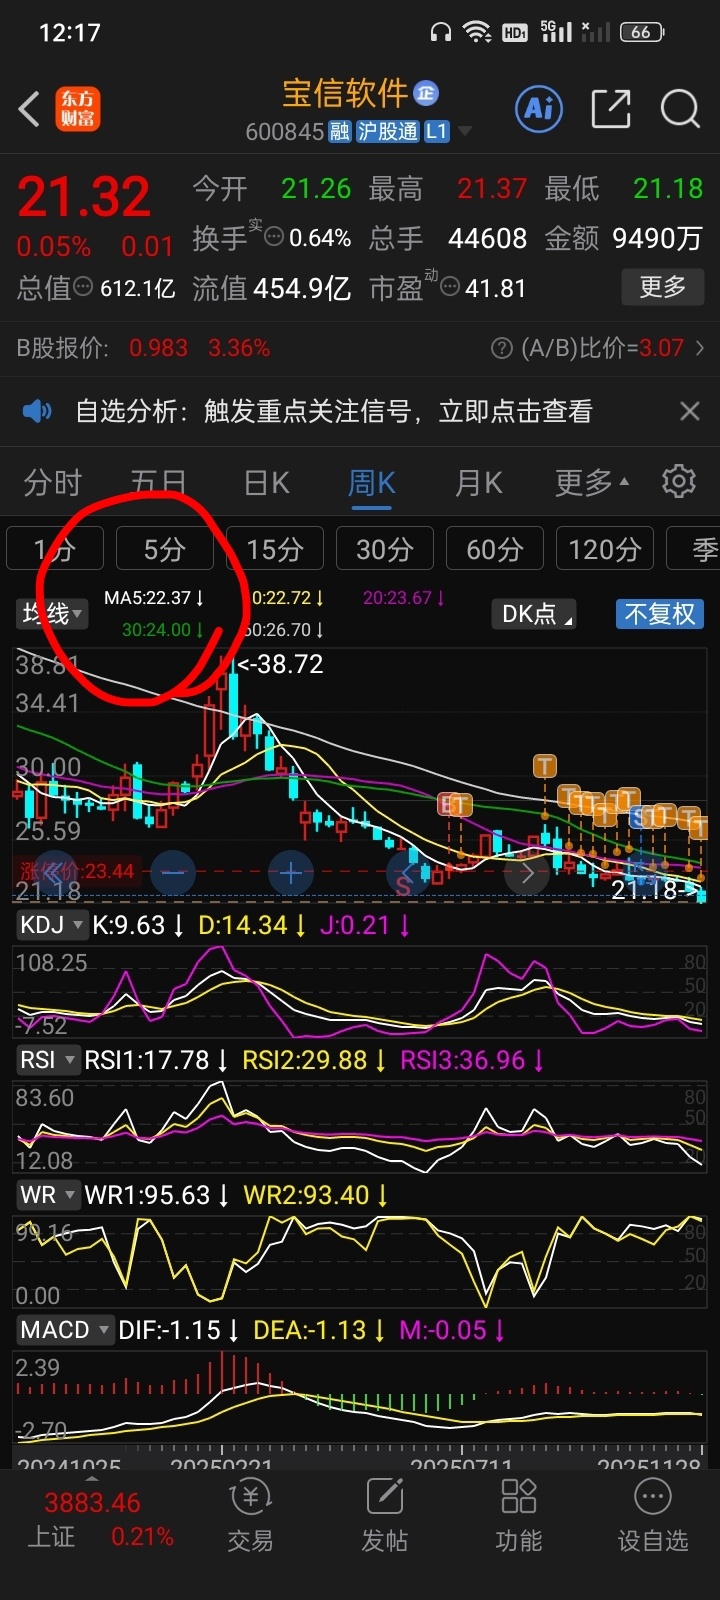This screenshot has height=1600, width=720.
Task: Open the search magnifier icon
Action: click(x=680, y=108)
